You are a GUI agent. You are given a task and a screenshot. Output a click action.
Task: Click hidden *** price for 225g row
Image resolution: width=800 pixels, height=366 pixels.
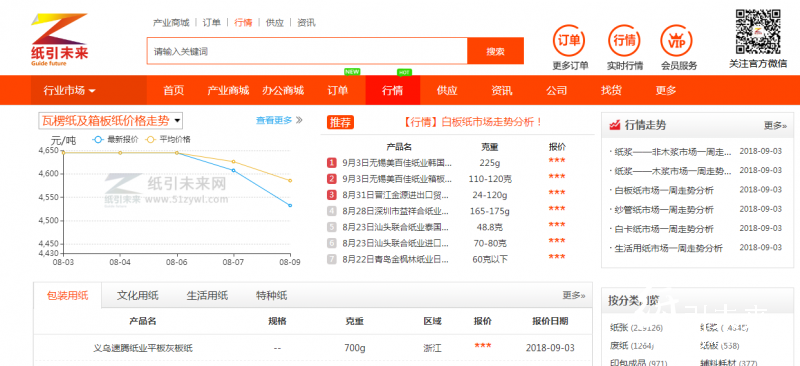pyautogui.click(x=557, y=161)
